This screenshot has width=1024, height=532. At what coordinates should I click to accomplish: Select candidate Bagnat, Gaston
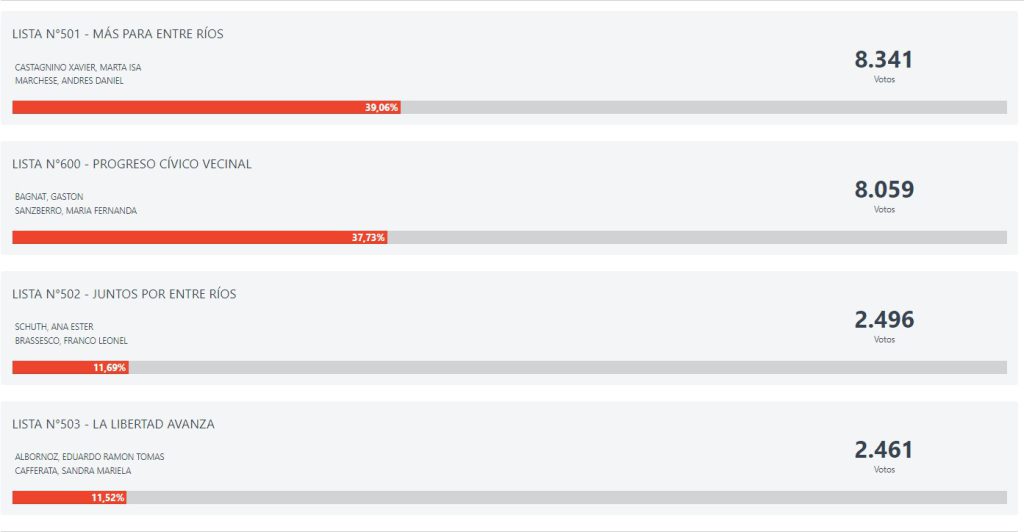pyautogui.click(x=49, y=196)
